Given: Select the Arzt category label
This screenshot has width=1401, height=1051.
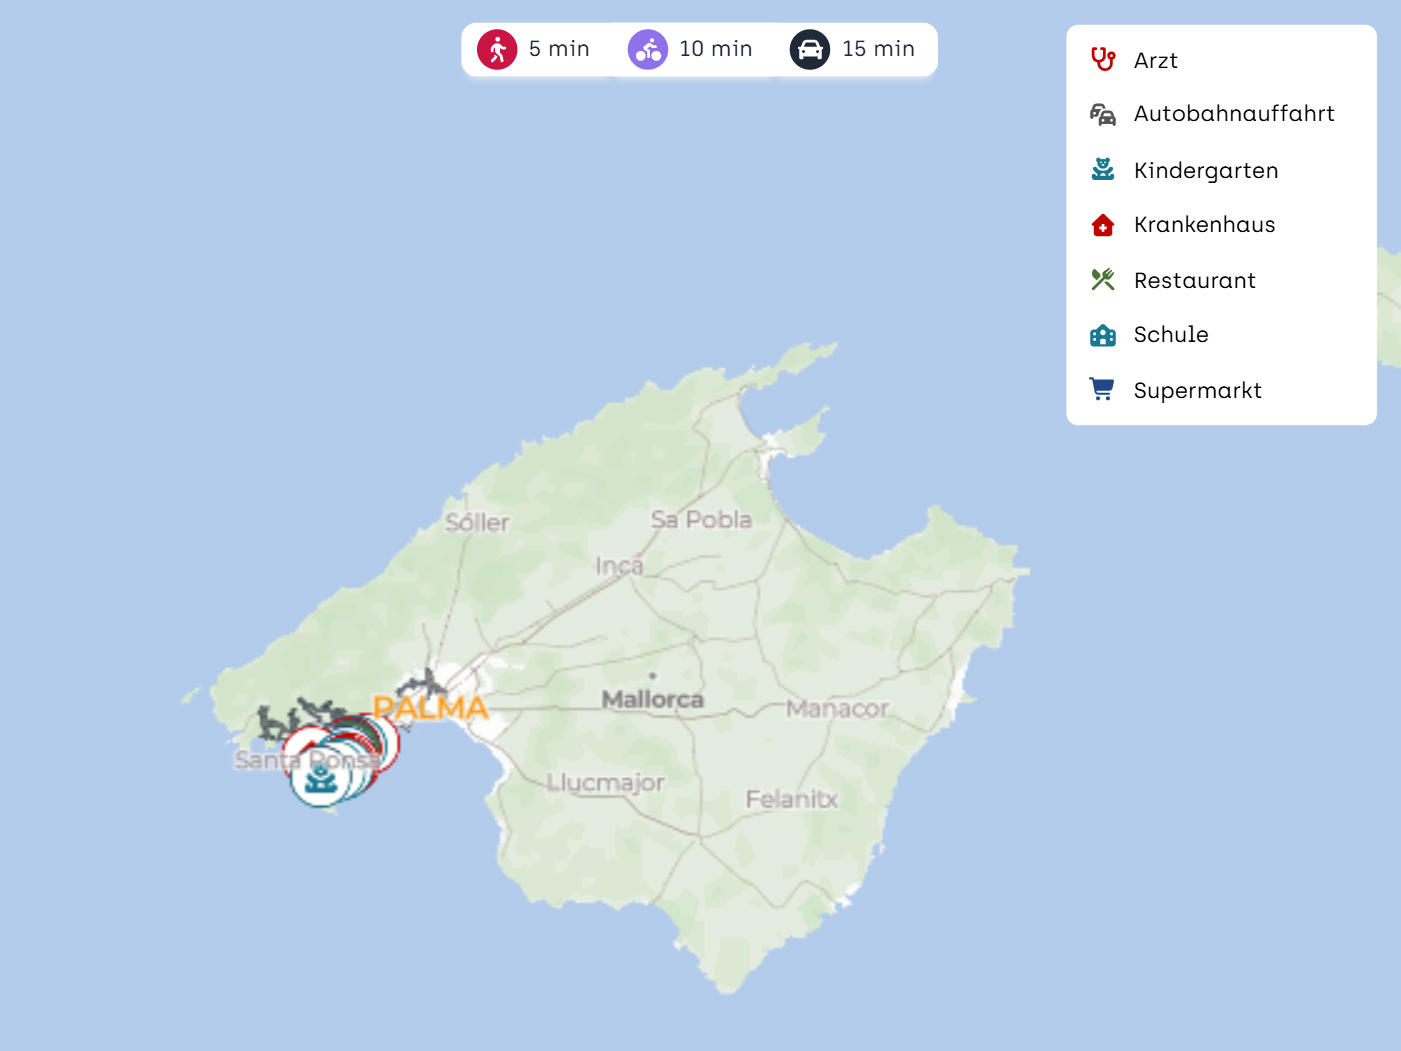Looking at the screenshot, I should click(1155, 61).
